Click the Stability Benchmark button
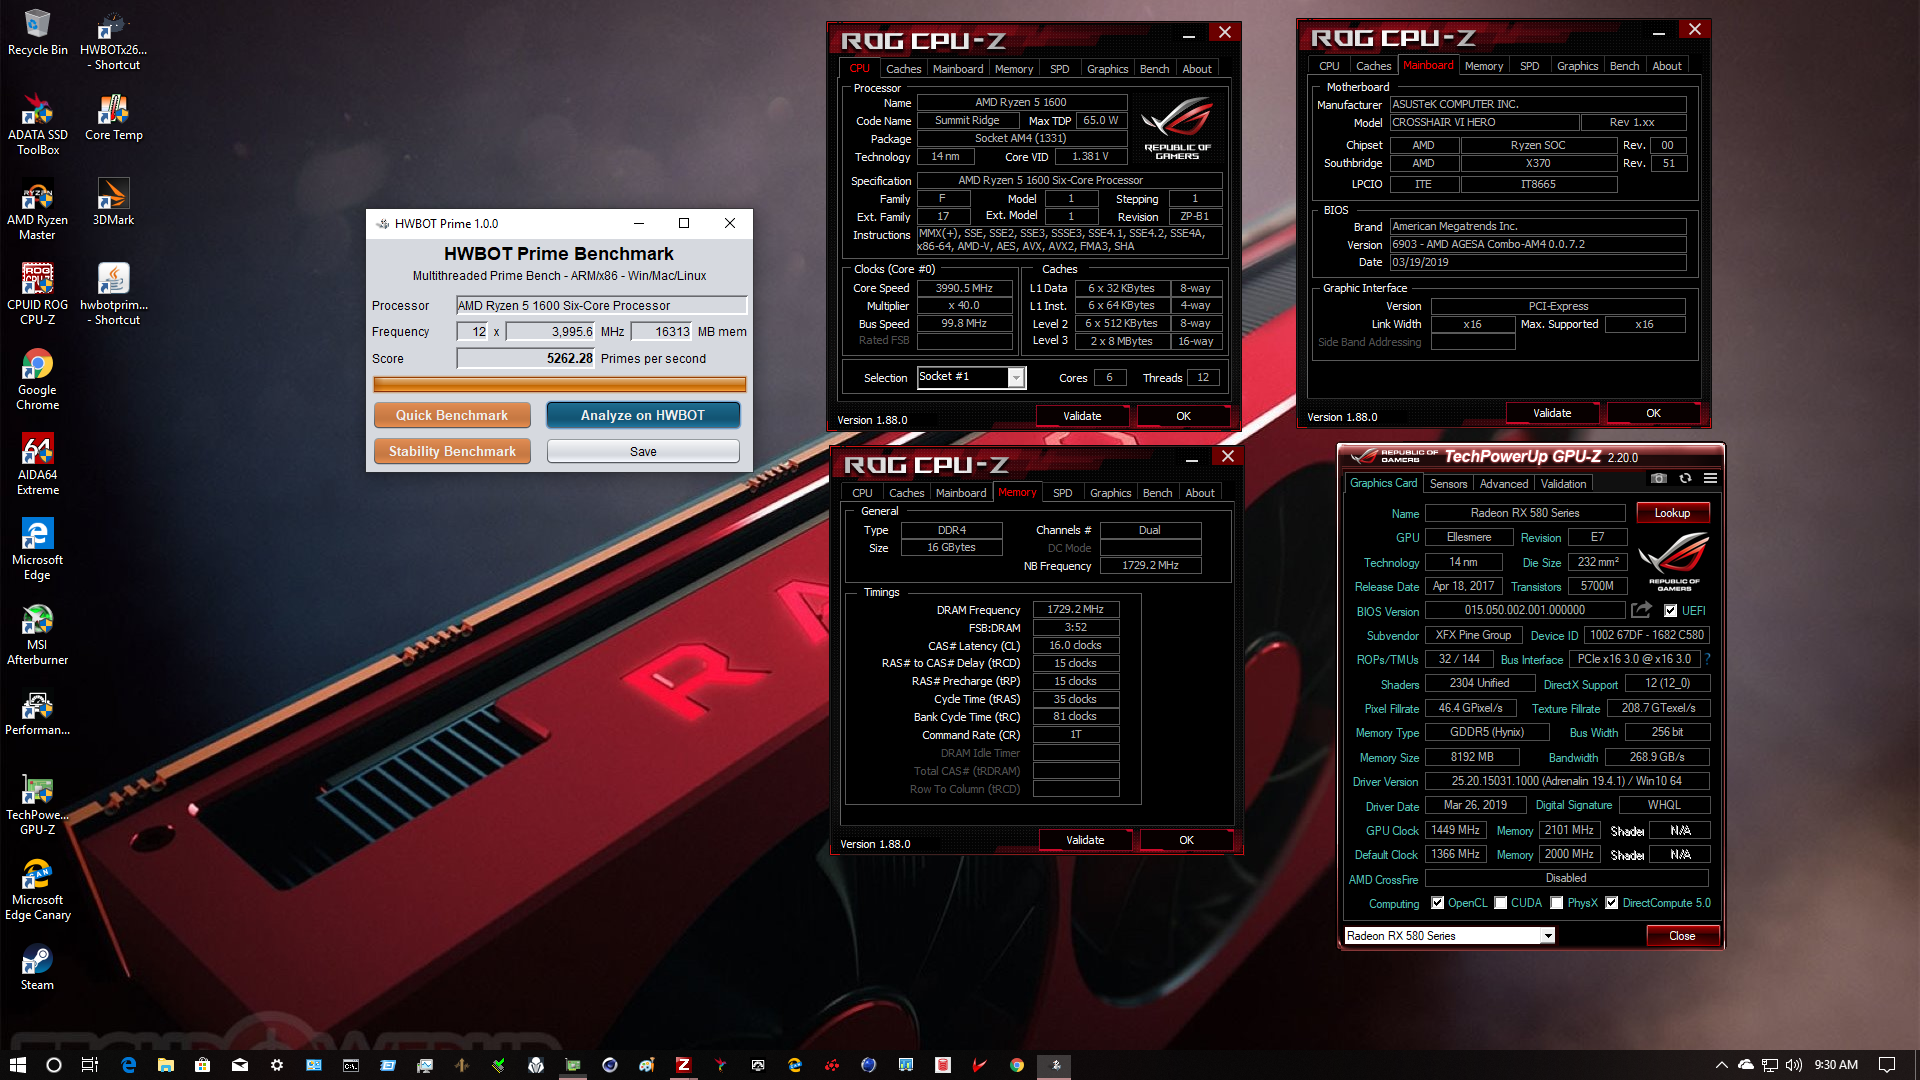 coord(451,451)
